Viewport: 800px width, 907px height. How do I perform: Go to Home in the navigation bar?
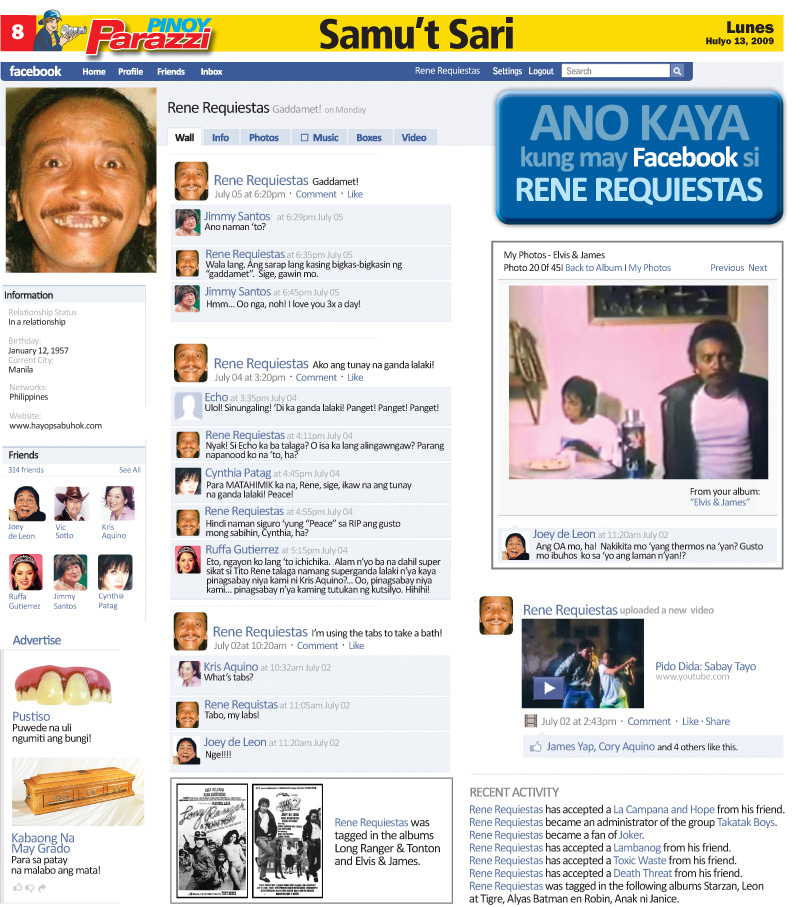click(x=94, y=72)
